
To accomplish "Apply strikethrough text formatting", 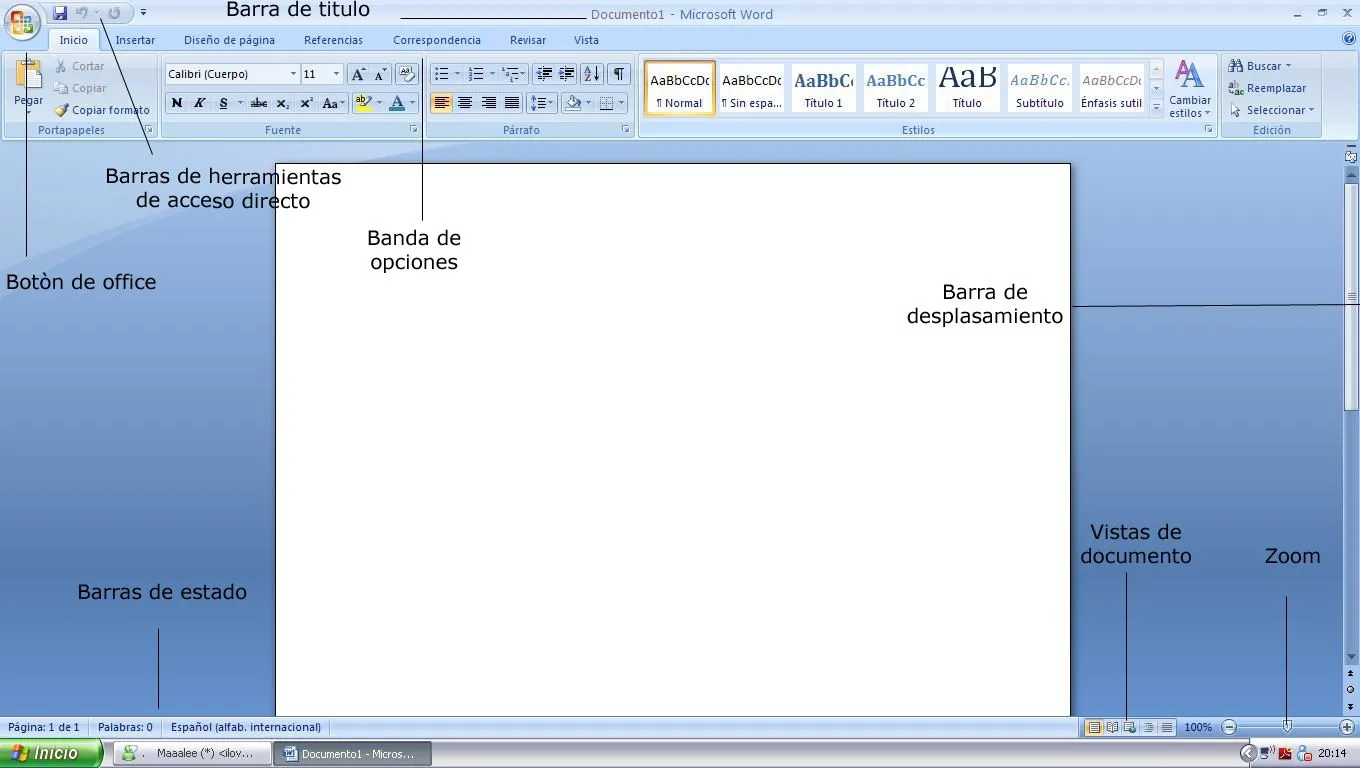I will click(x=259, y=102).
